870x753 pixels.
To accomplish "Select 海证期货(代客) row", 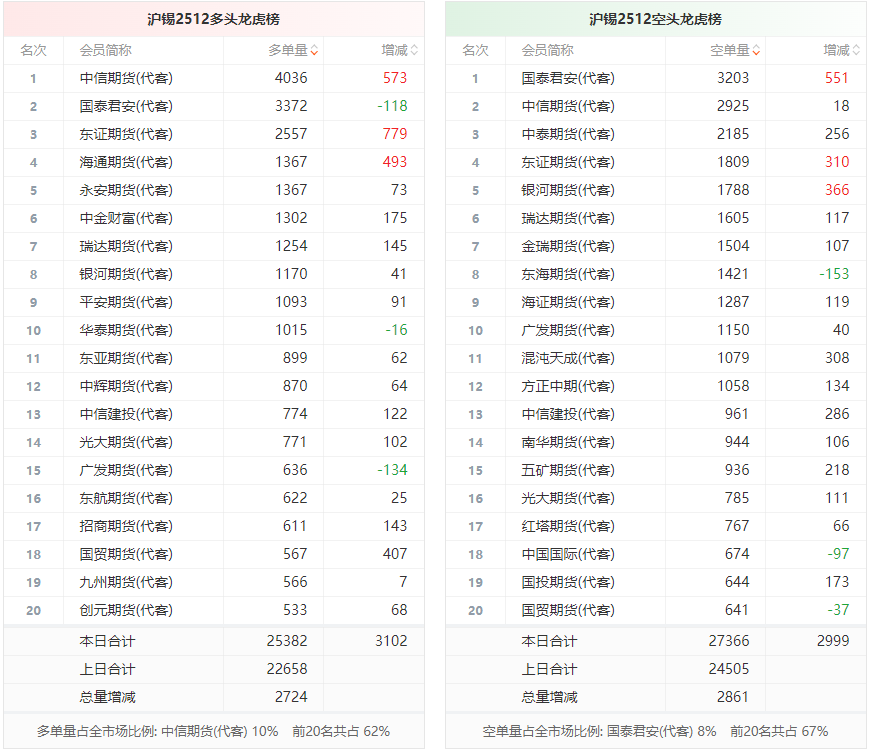I will tap(655, 302).
